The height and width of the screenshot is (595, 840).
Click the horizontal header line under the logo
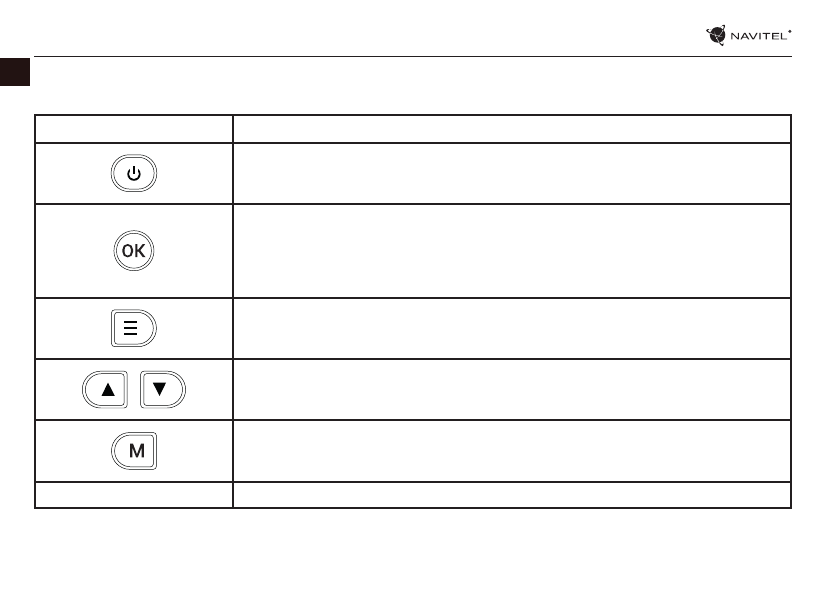pos(400,56)
